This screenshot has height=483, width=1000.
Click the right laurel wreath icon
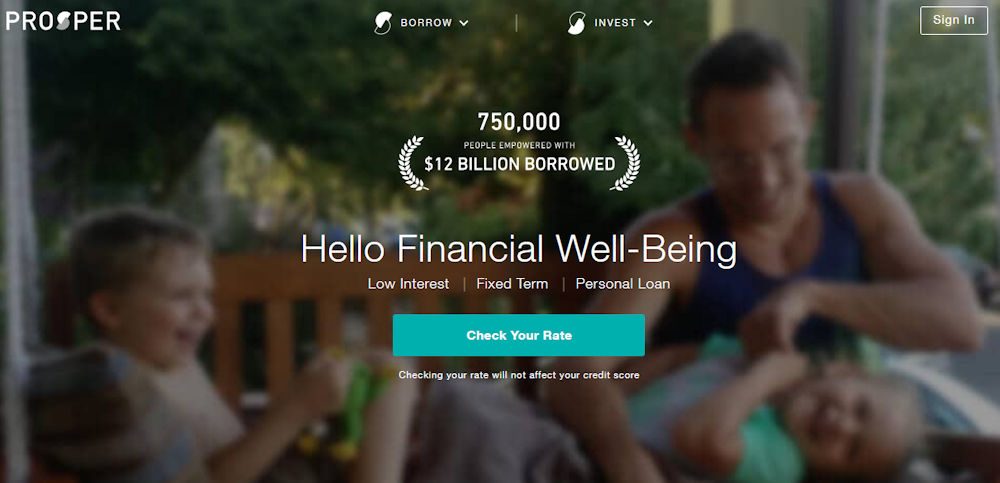(625, 163)
